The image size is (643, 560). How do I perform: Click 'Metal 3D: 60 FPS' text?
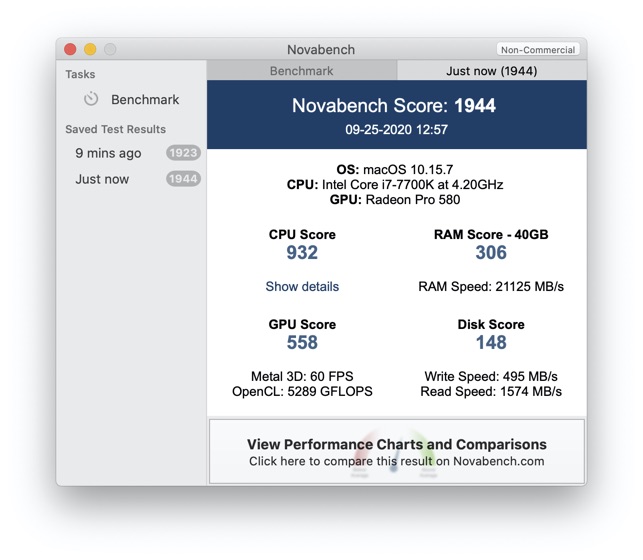pyautogui.click(x=302, y=376)
